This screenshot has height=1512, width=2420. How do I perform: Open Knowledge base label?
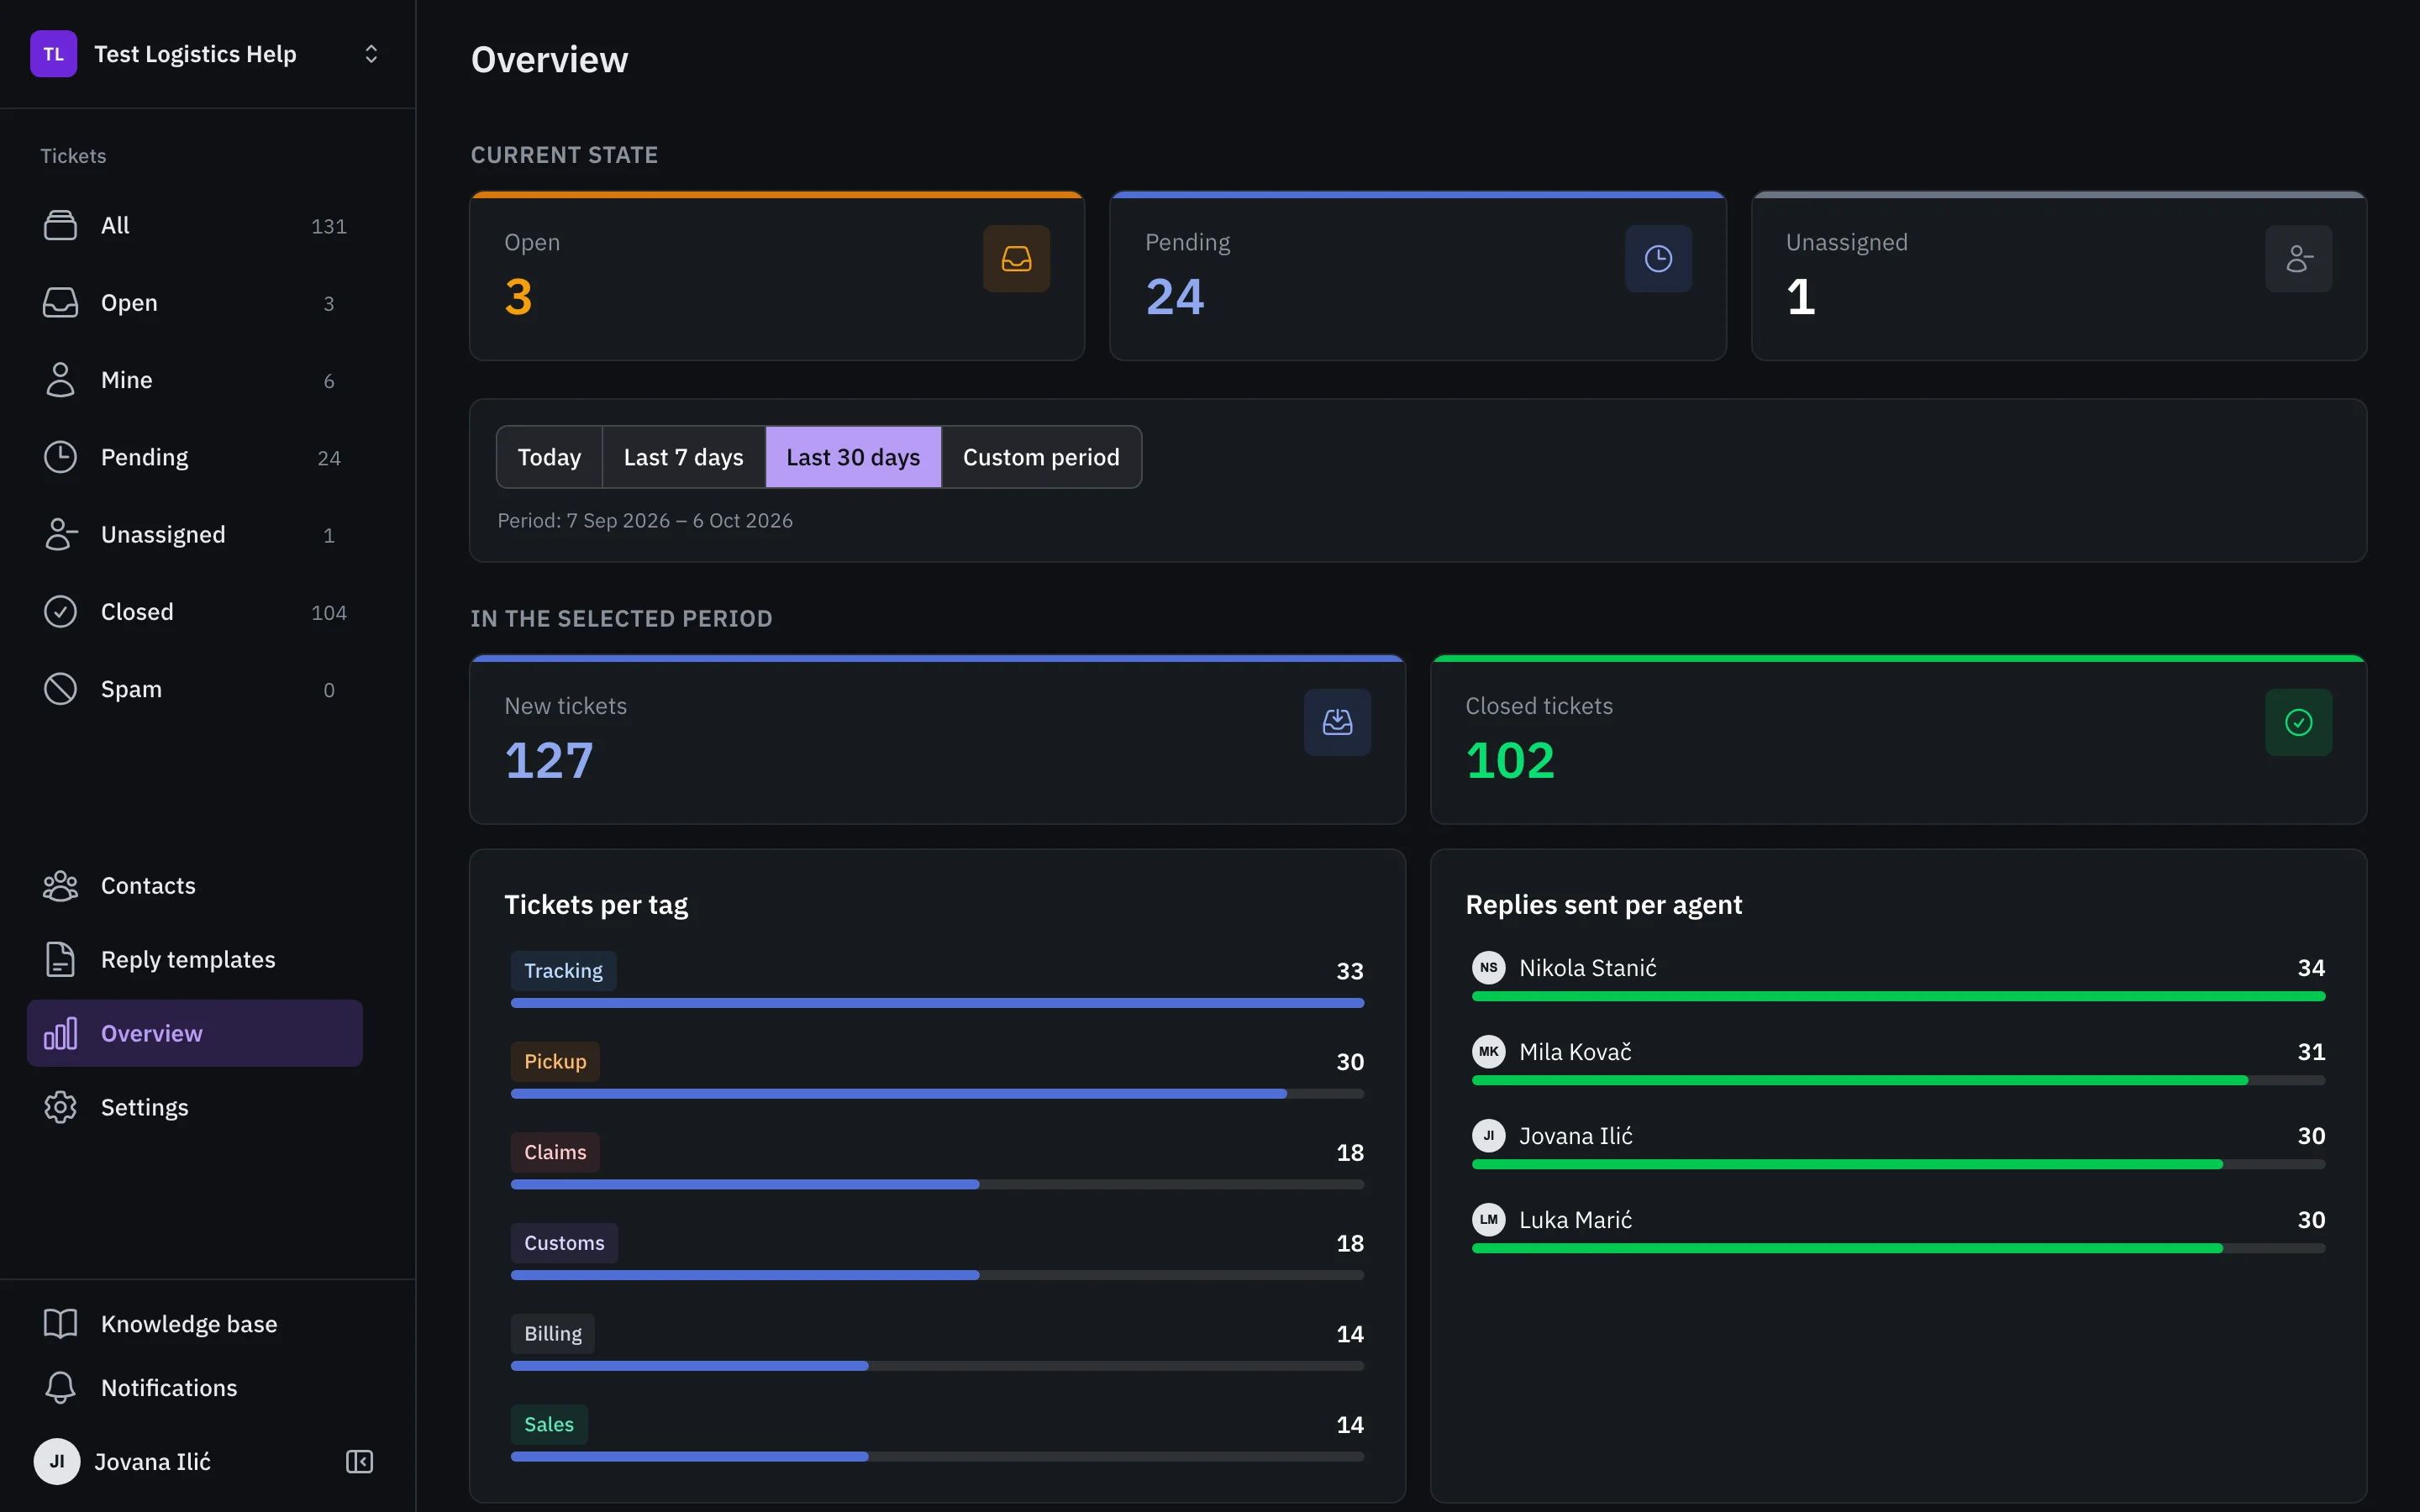(x=189, y=1323)
